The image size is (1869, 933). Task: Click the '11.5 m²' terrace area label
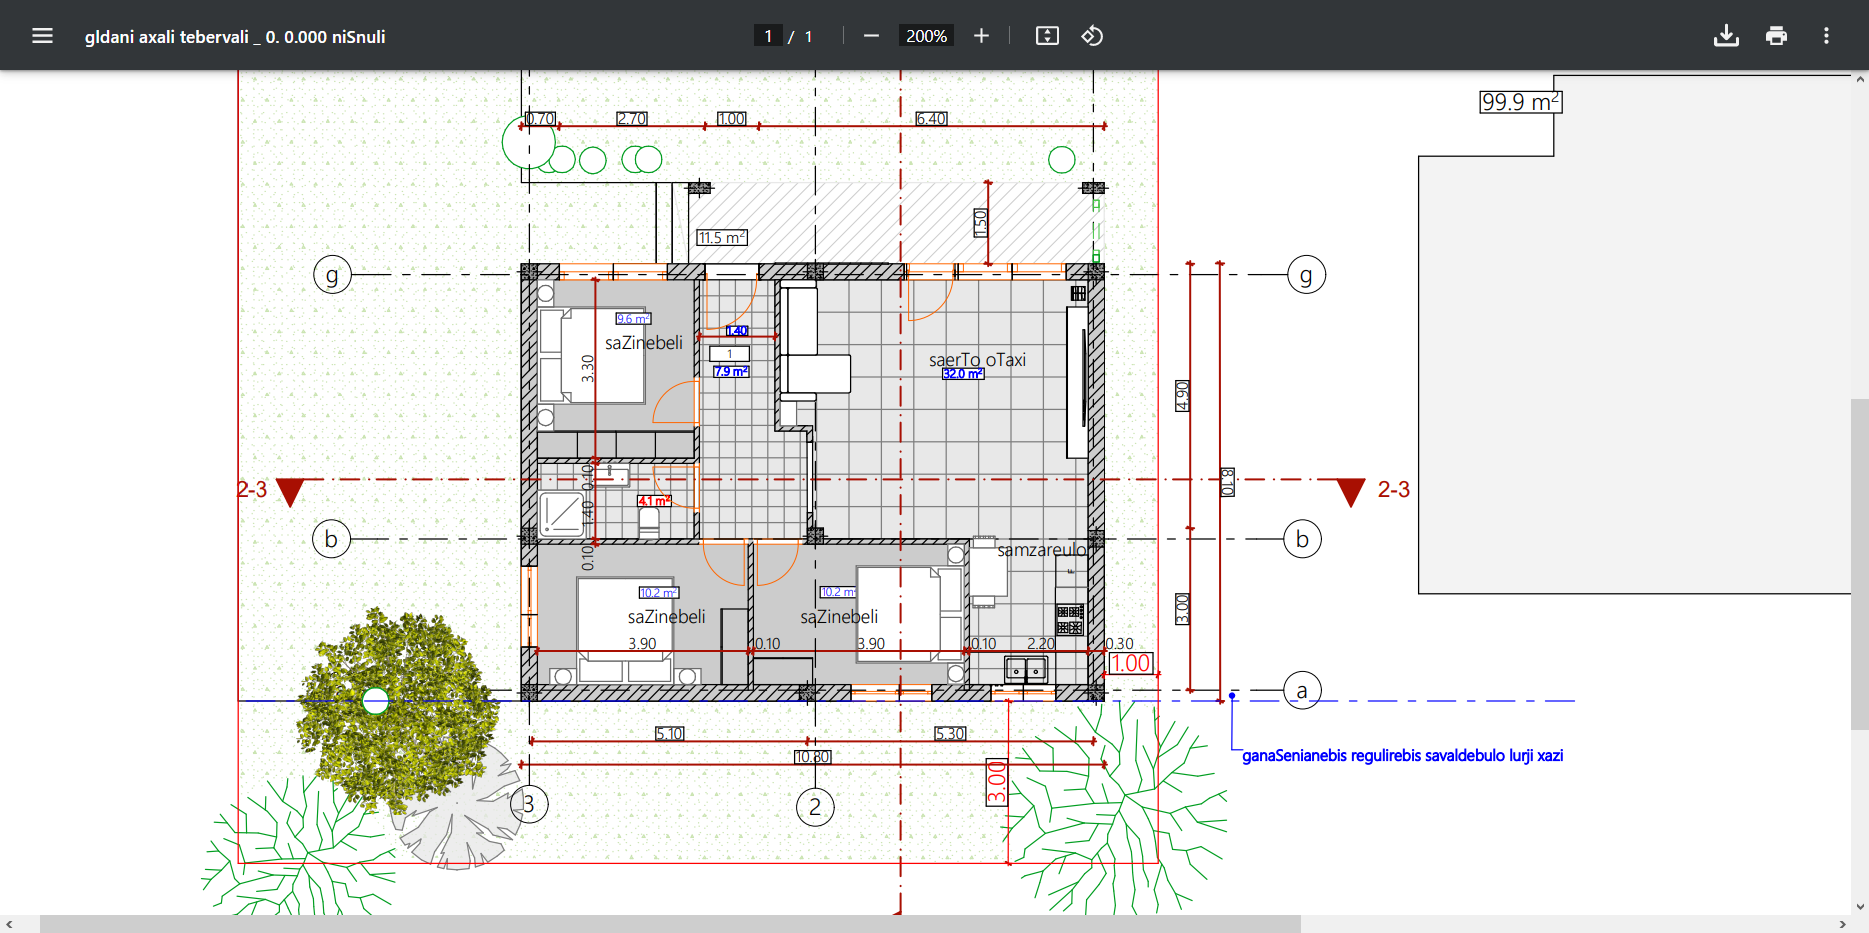(x=722, y=238)
